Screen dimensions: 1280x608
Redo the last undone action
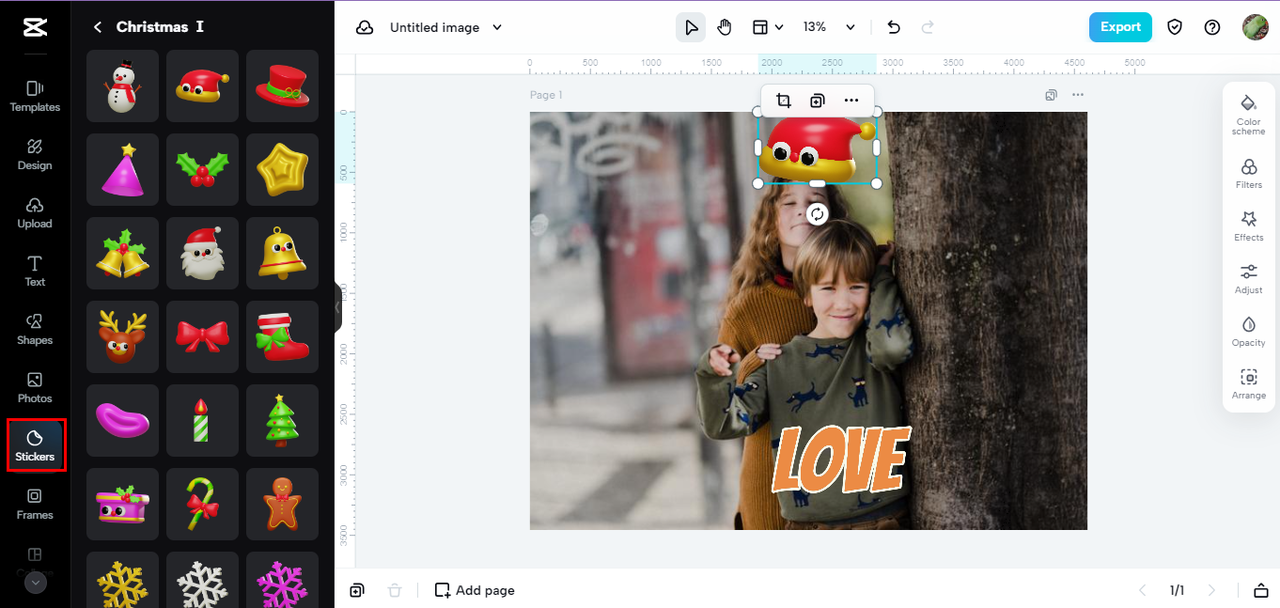927,27
